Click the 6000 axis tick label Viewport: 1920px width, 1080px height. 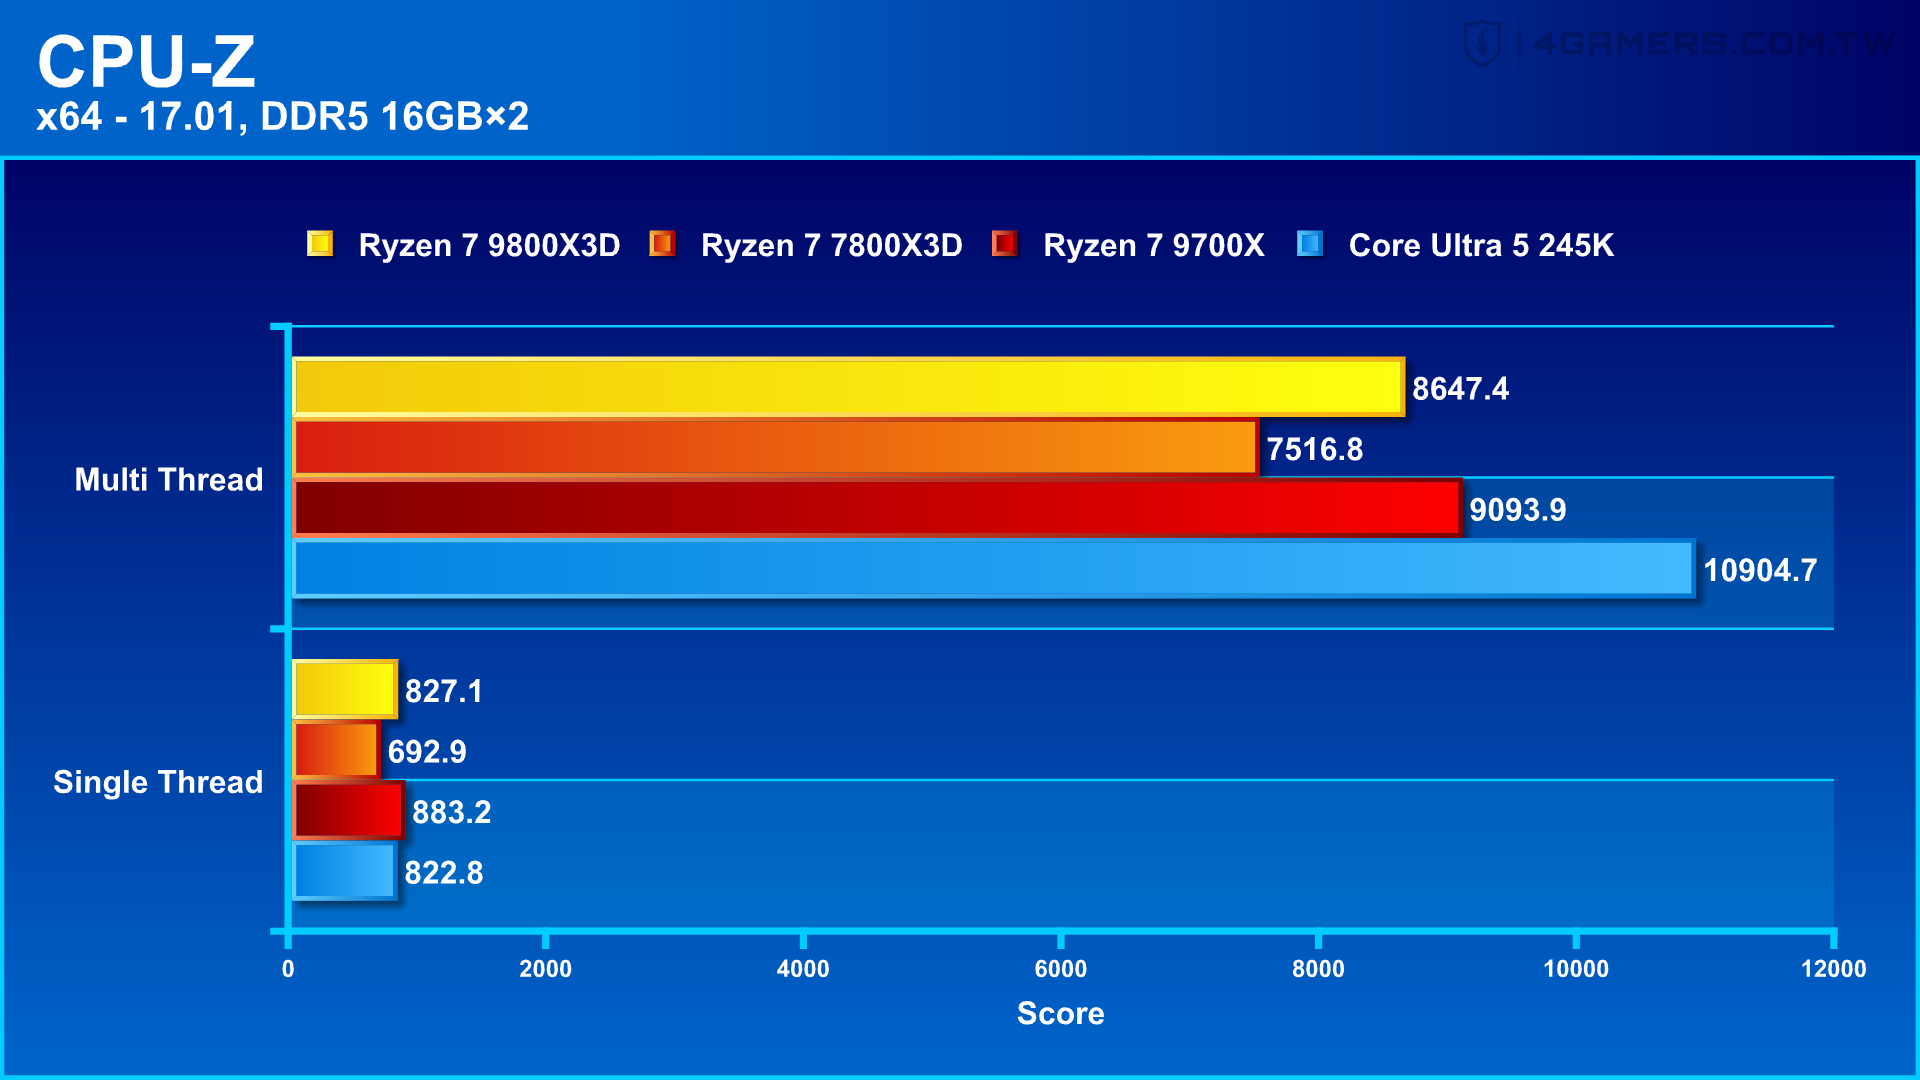1061,969
